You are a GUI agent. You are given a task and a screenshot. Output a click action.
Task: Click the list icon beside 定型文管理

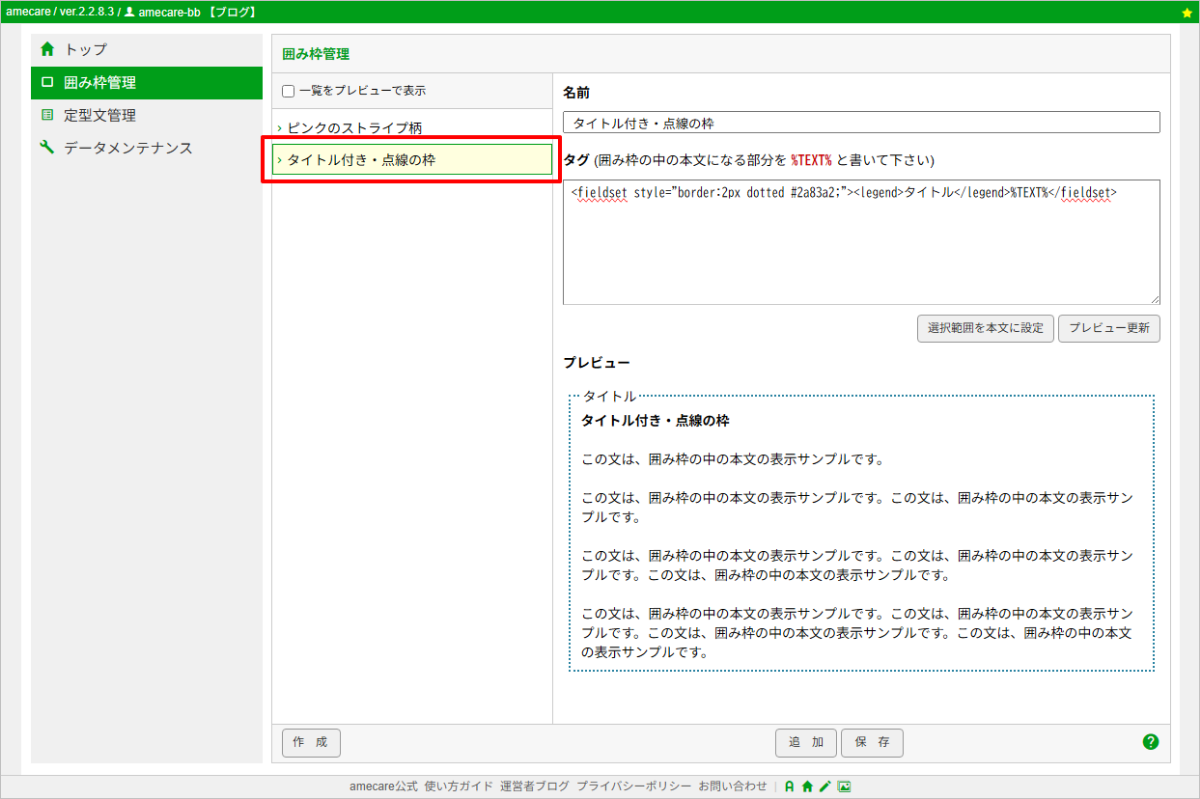(47, 115)
